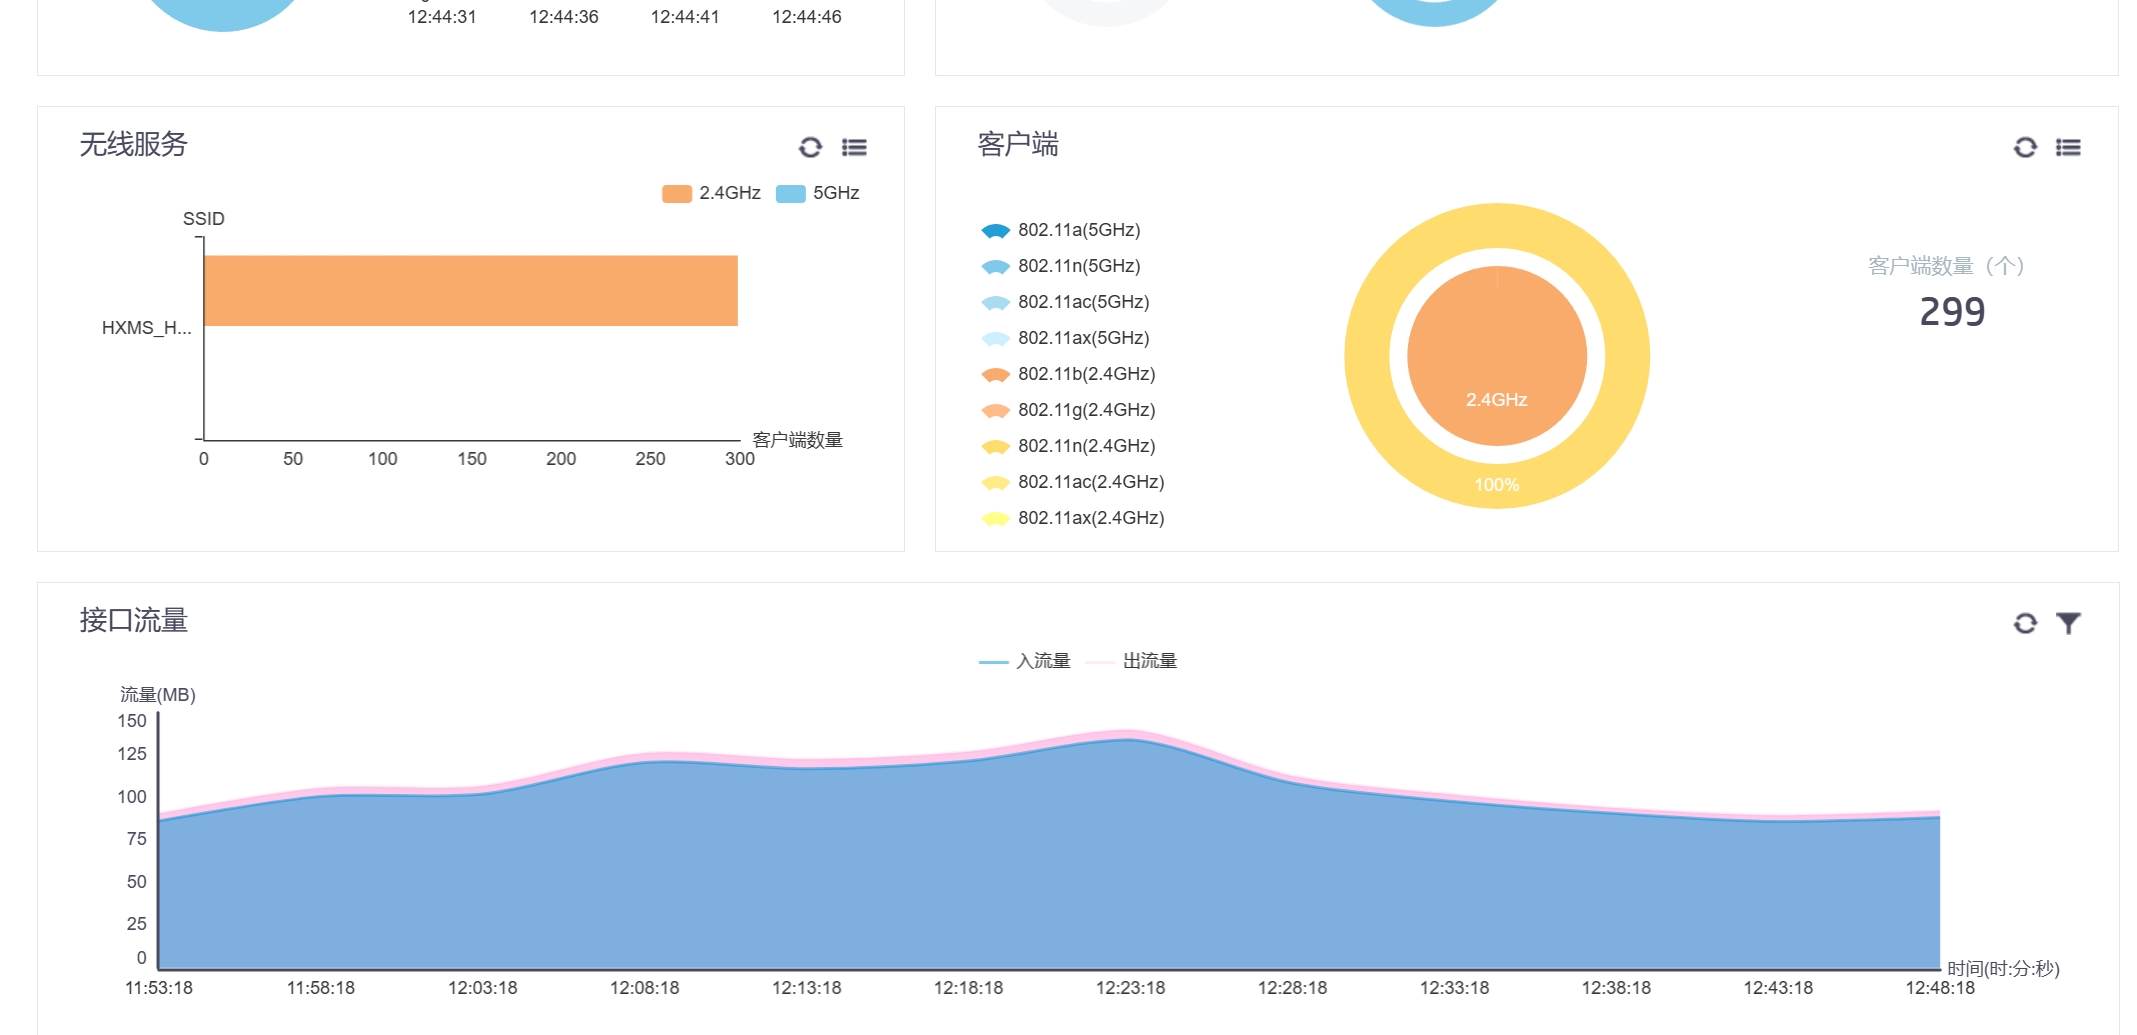Toggle 802.11b(2.4GHz) legend entry
This screenshot has width=2137, height=1035.
pos(1068,374)
